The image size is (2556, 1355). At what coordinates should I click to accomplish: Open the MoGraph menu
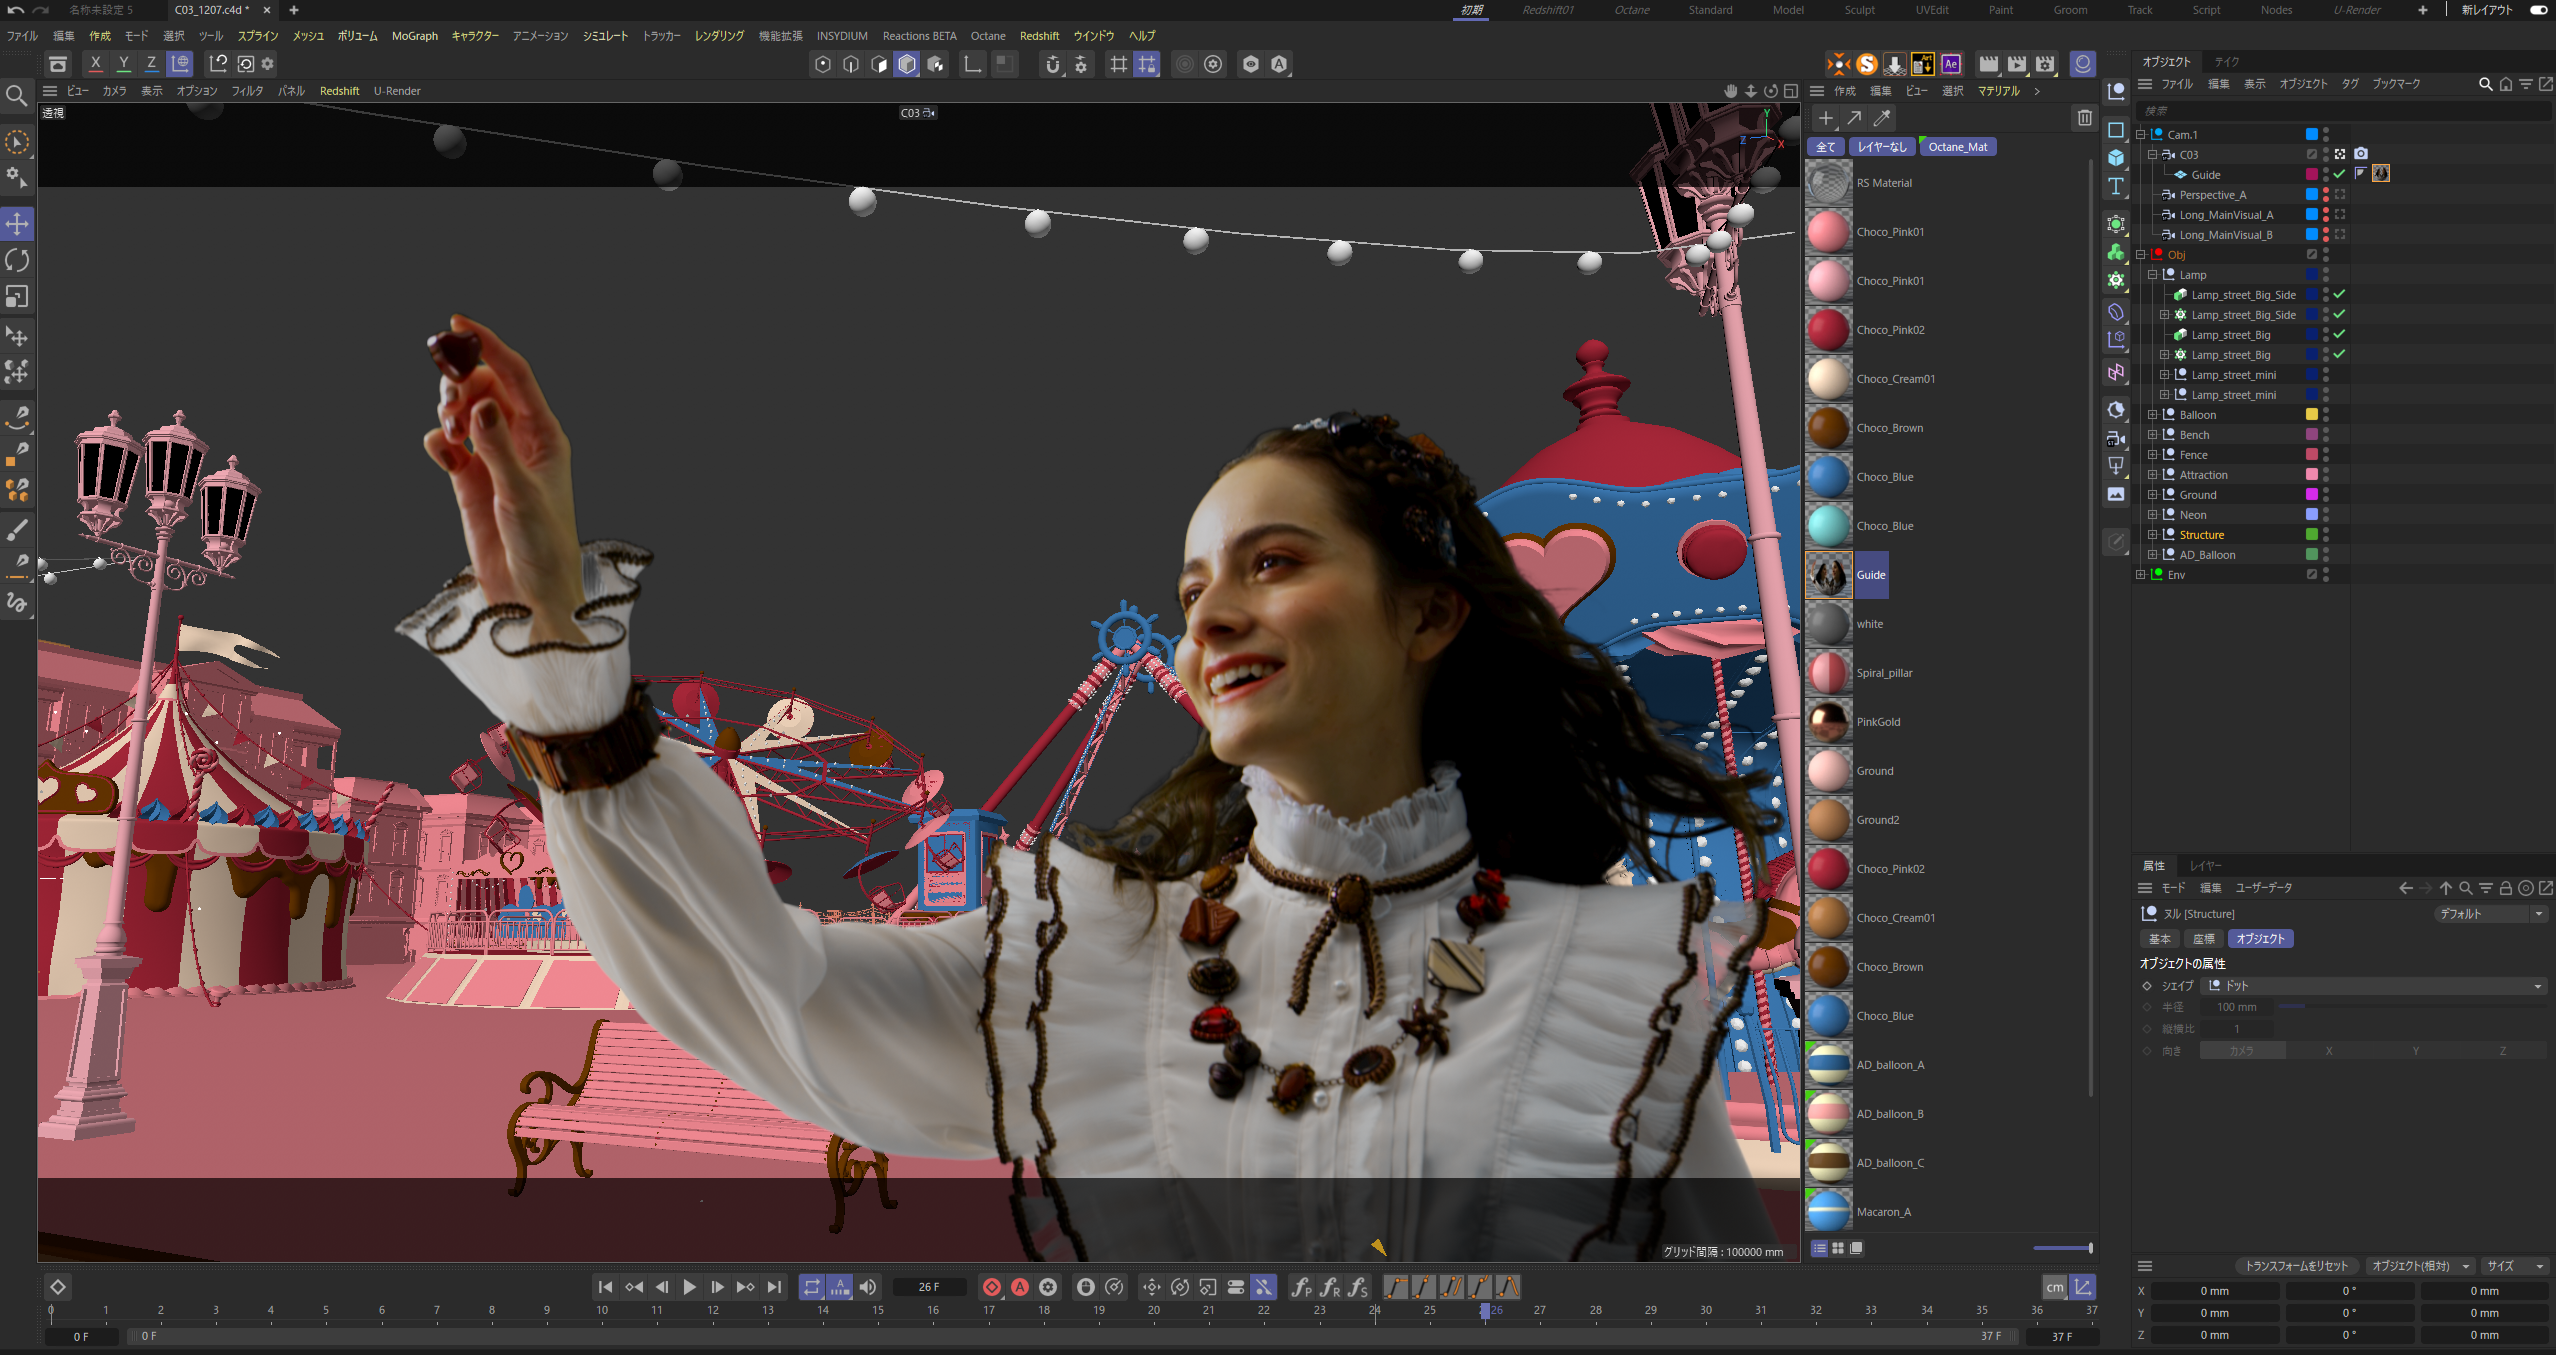[414, 36]
